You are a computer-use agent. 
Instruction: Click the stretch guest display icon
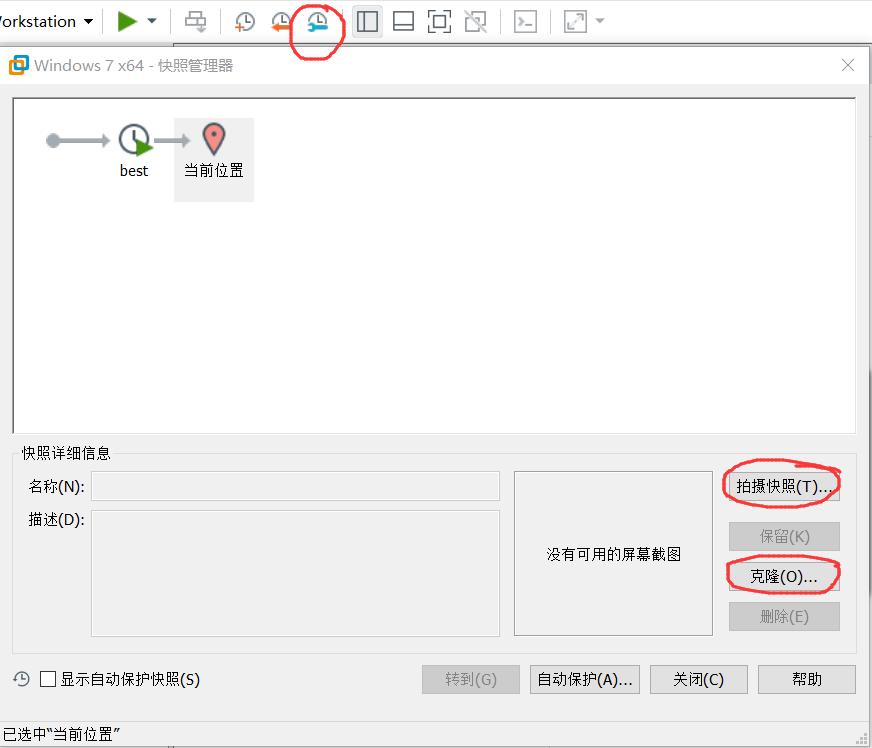point(575,22)
